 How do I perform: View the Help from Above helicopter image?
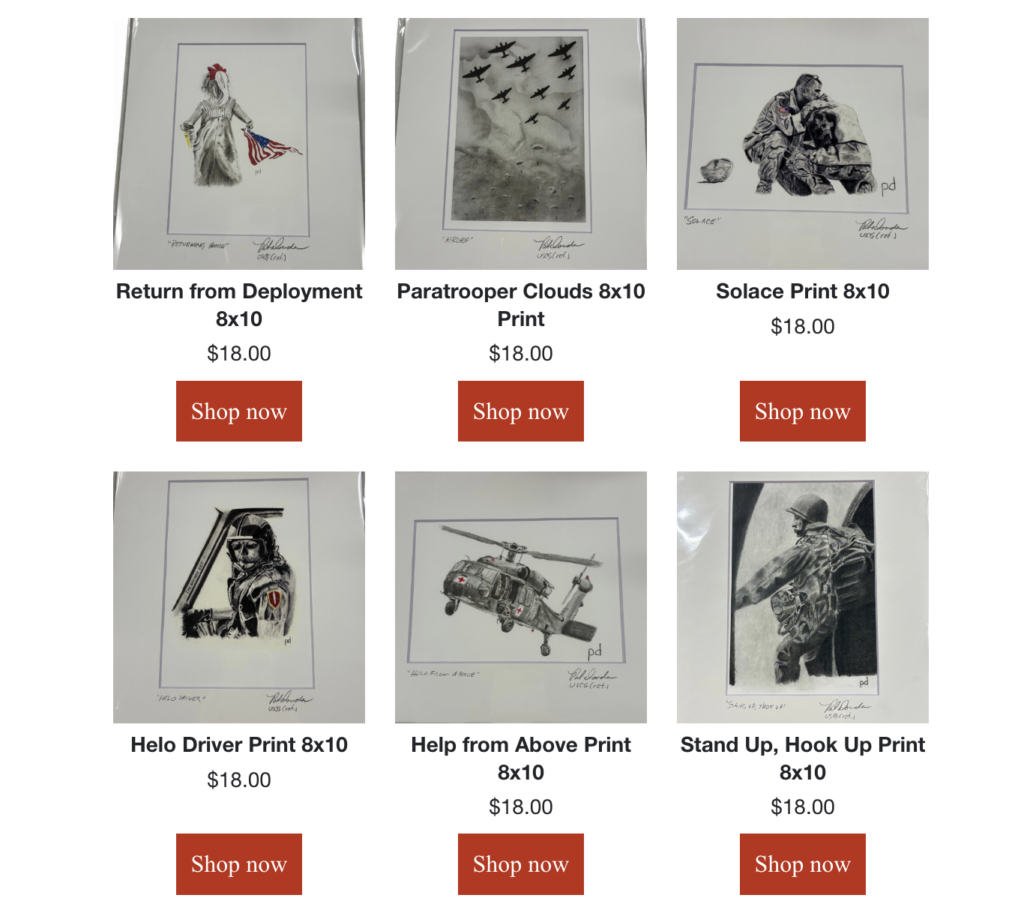coord(520,597)
